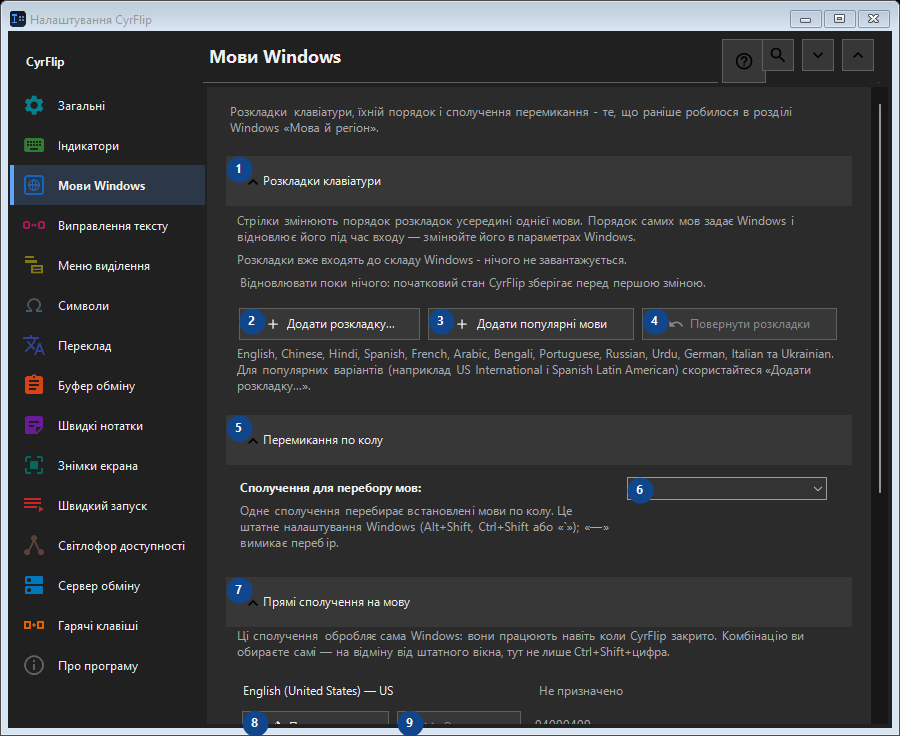
Task: Click the Не призначено status text
Action: pos(581,691)
